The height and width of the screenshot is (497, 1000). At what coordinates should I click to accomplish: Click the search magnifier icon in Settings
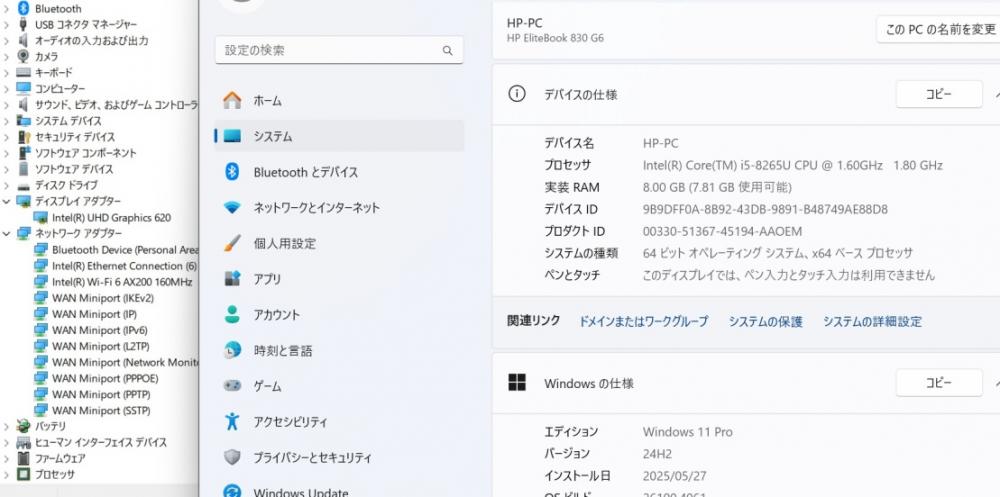[x=448, y=50]
